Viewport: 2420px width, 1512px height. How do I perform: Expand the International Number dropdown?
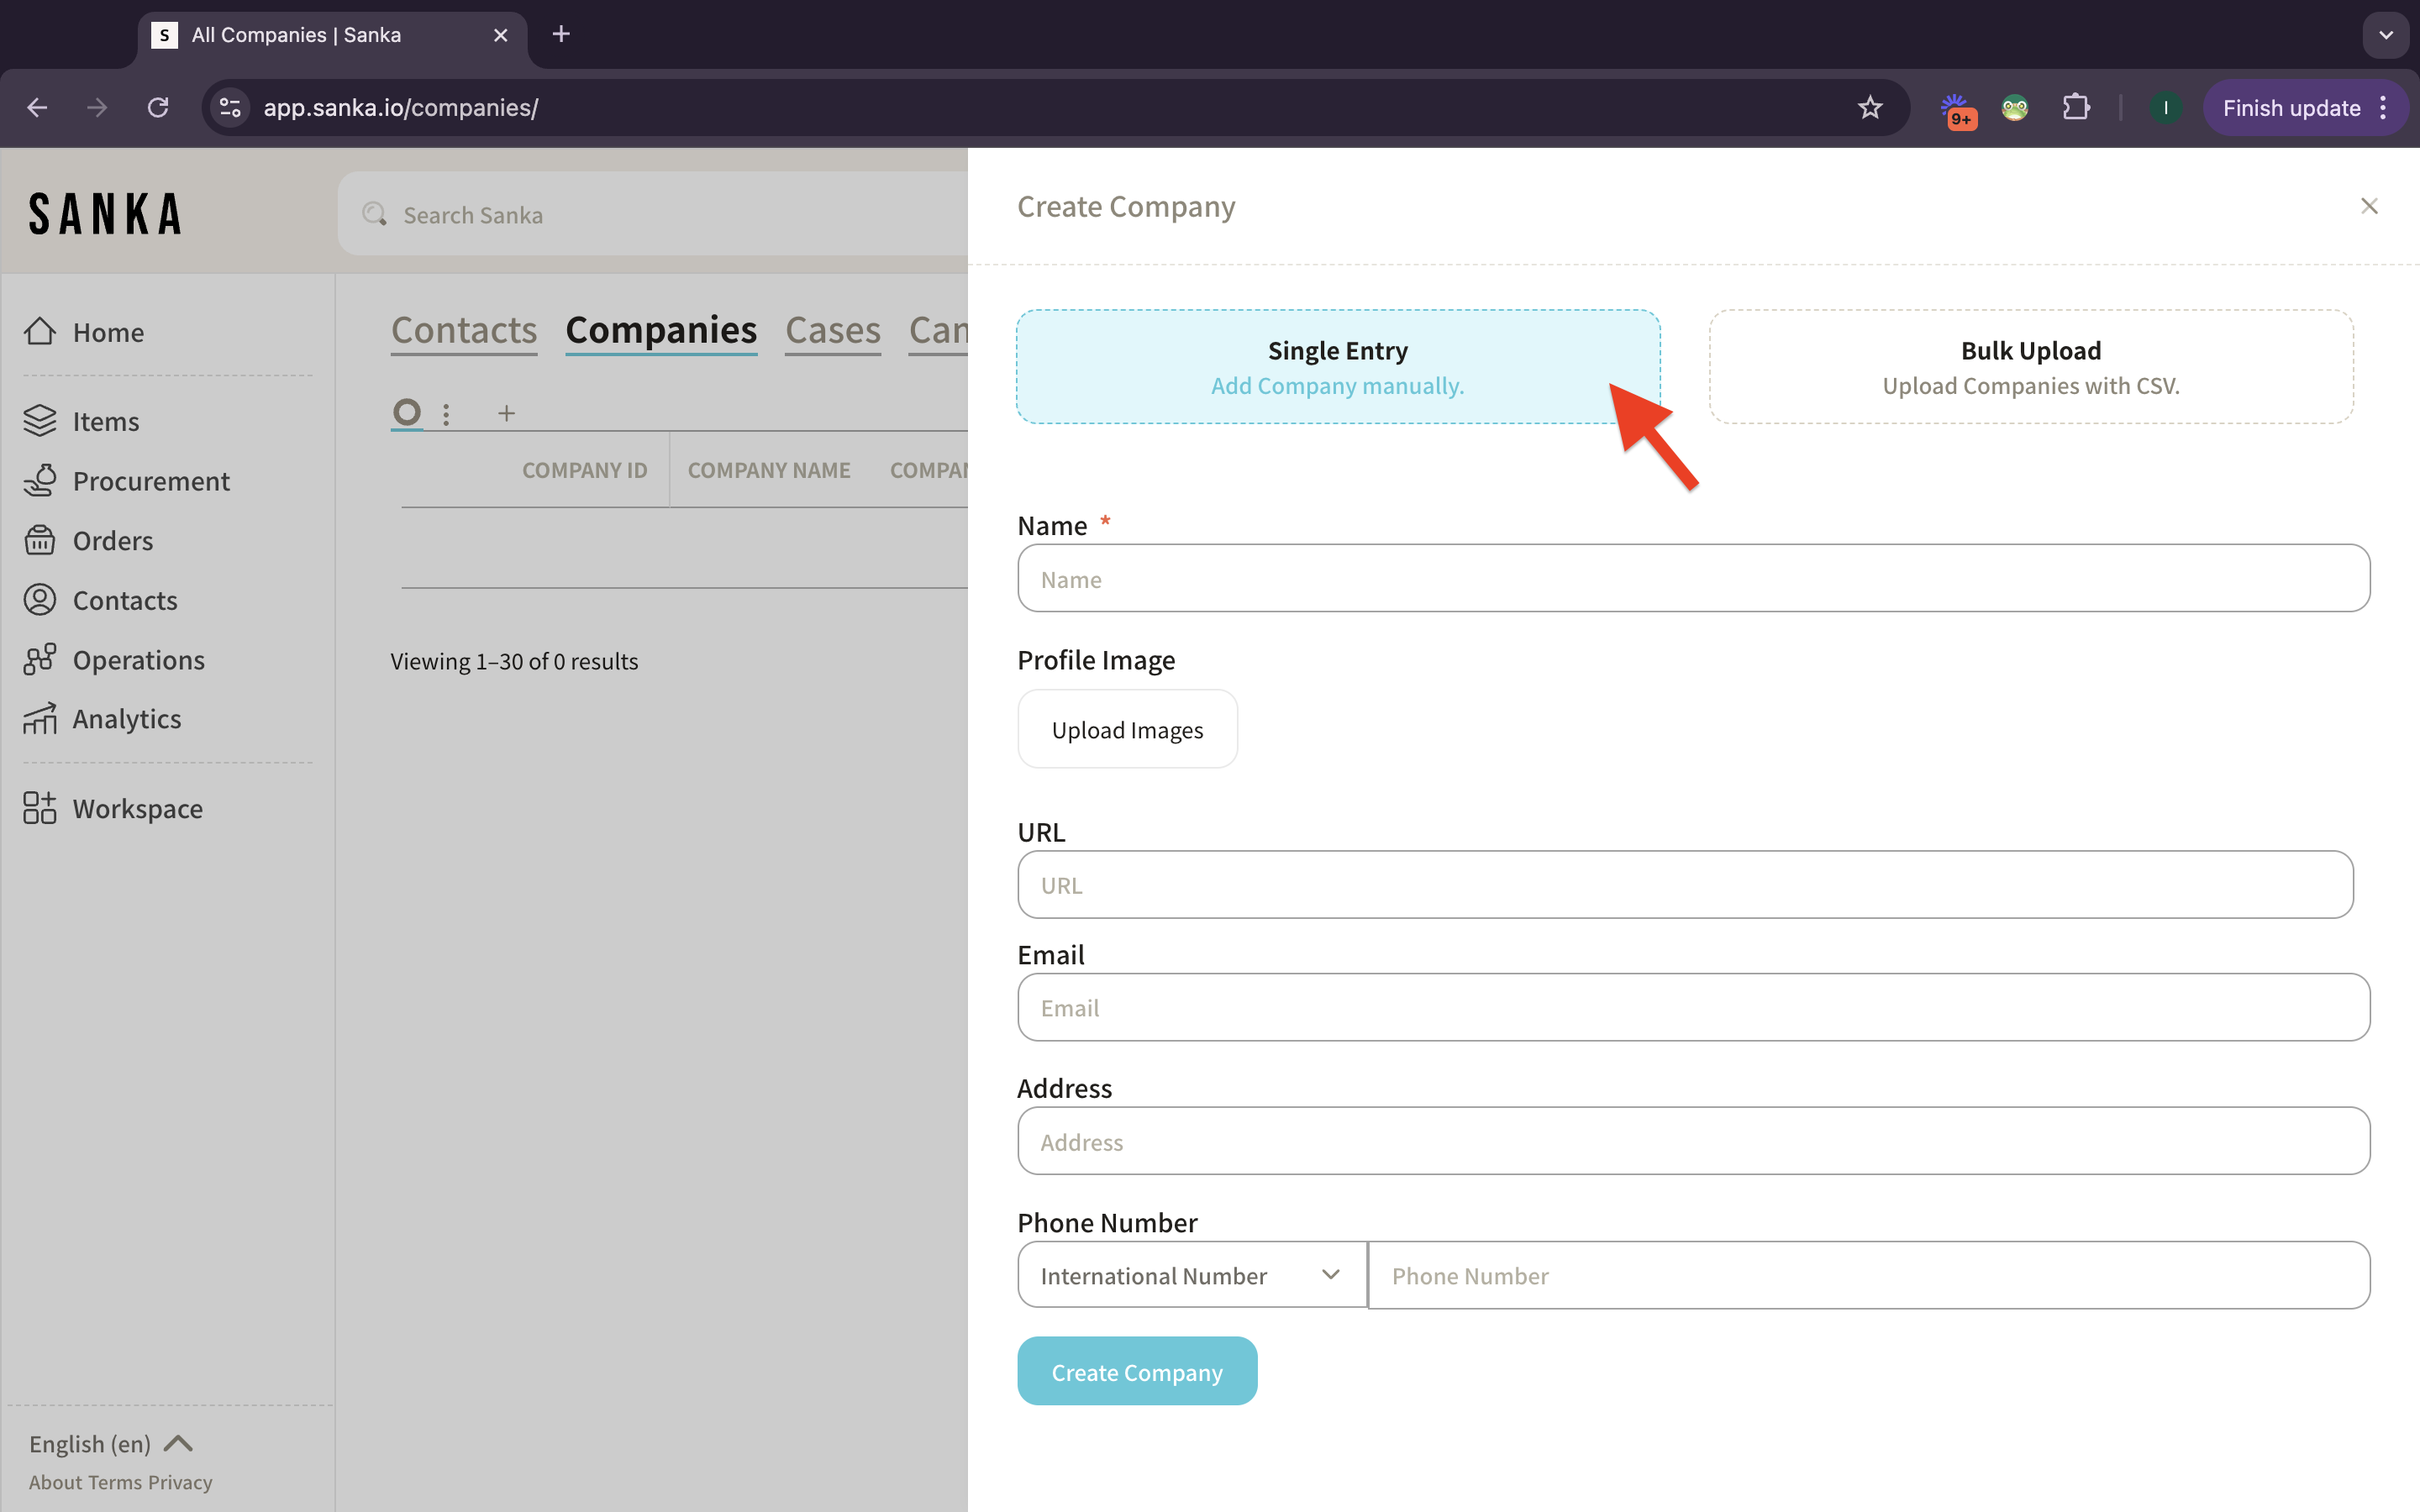click(1191, 1275)
